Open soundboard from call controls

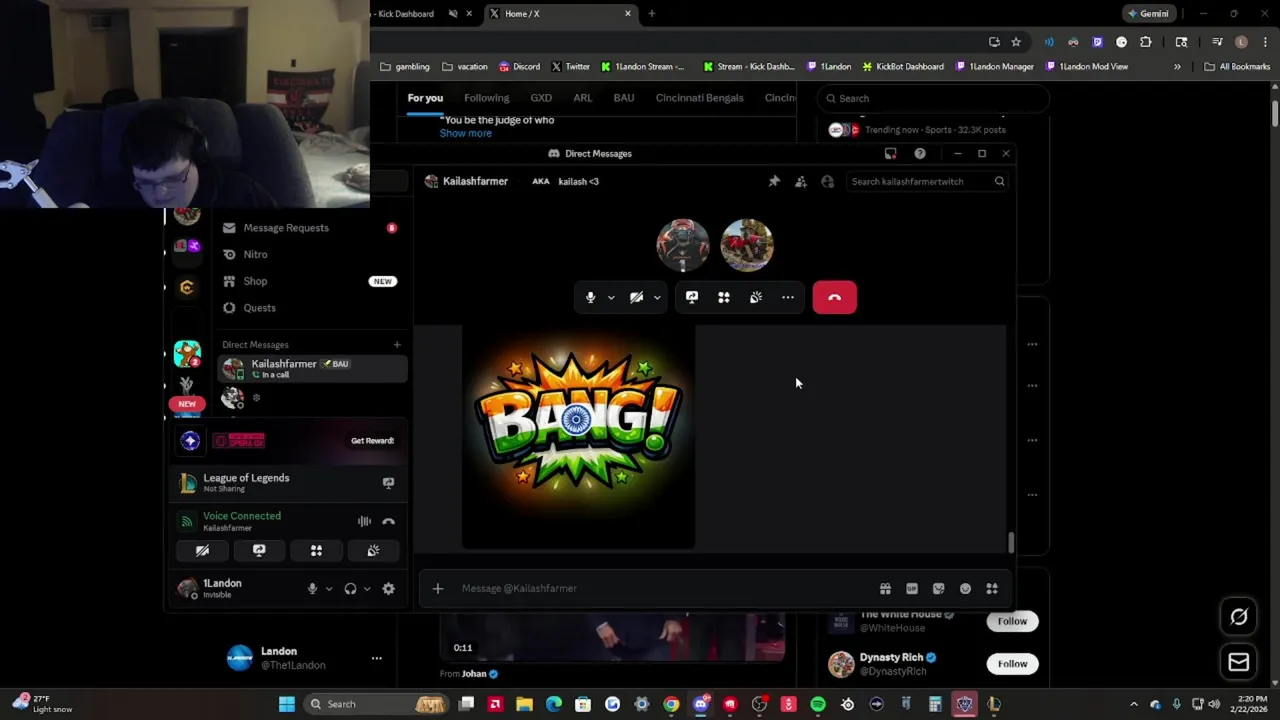(x=756, y=297)
